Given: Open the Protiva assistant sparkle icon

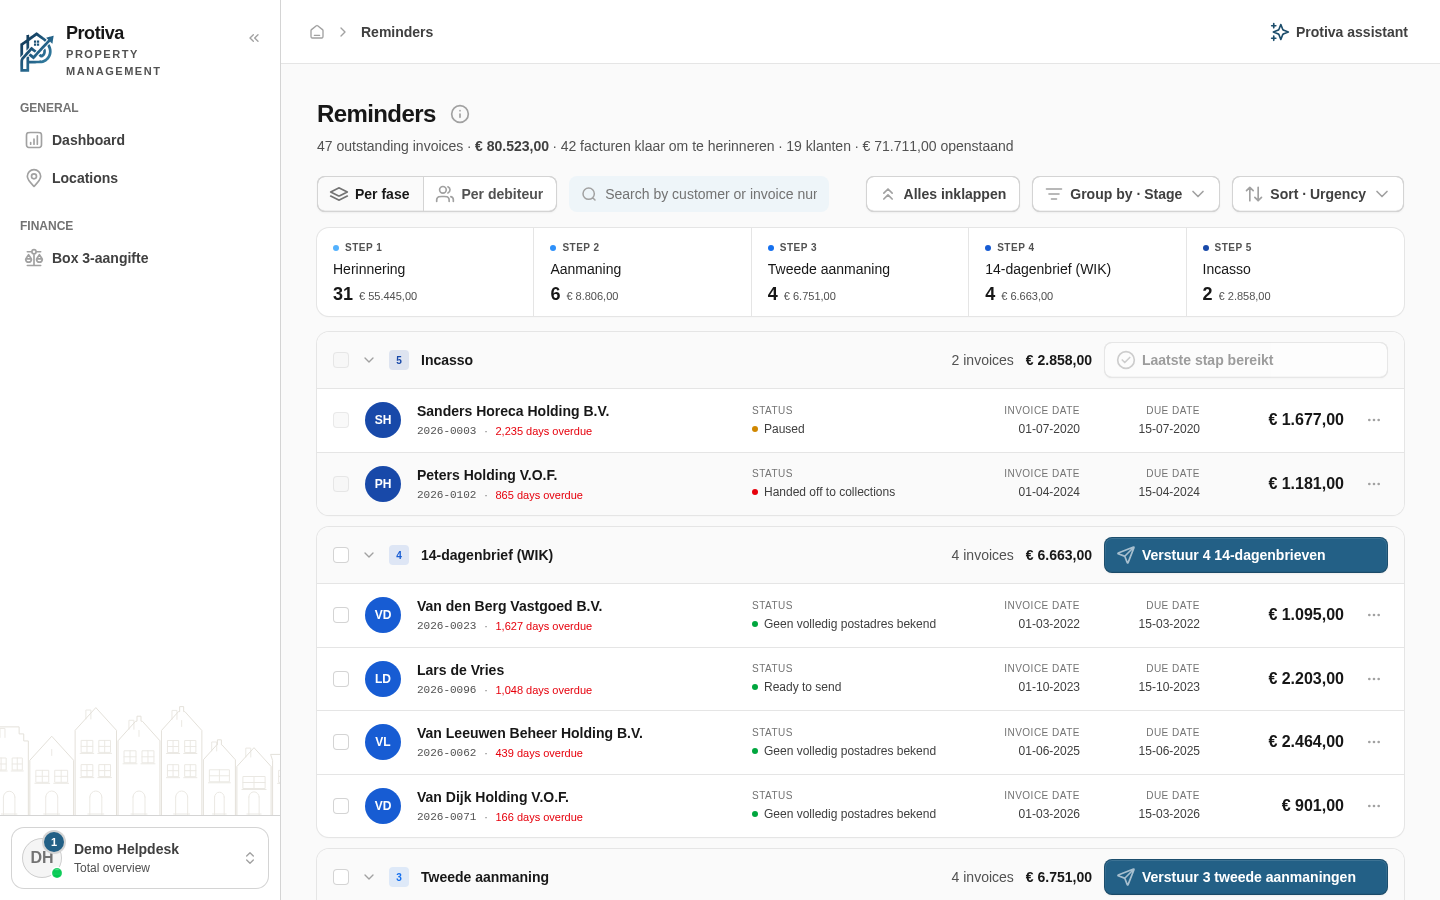Looking at the screenshot, I should click(x=1279, y=32).
